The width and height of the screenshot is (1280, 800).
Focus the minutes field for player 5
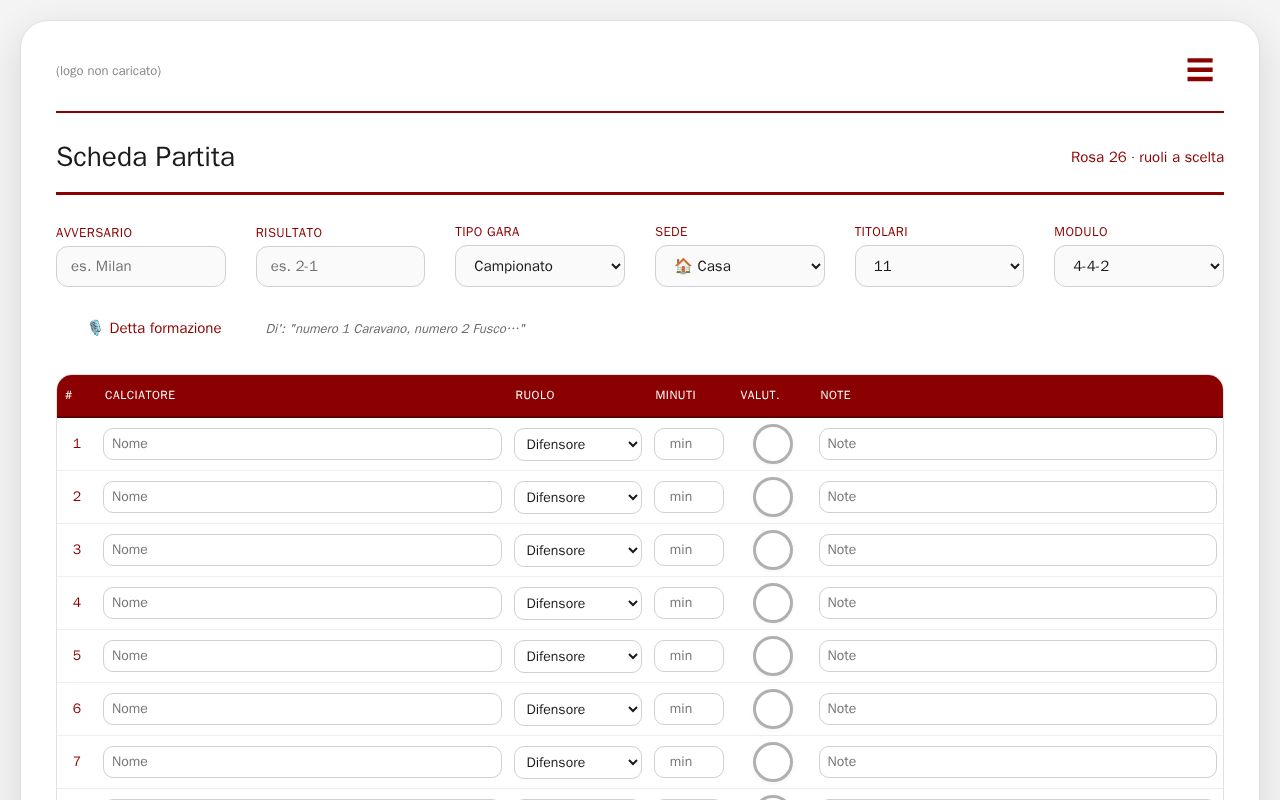click(689, 656)
